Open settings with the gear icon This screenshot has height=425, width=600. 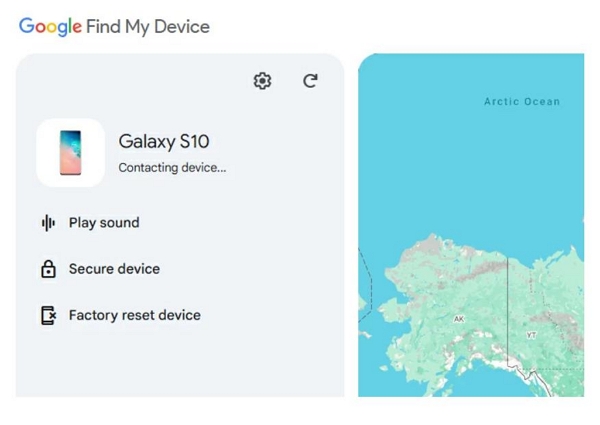[262, 81]
